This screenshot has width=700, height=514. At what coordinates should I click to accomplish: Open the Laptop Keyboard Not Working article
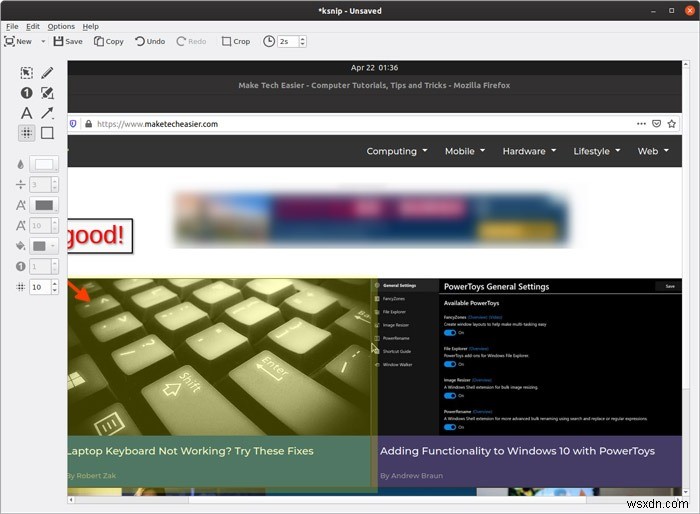[x=191, y=451]
